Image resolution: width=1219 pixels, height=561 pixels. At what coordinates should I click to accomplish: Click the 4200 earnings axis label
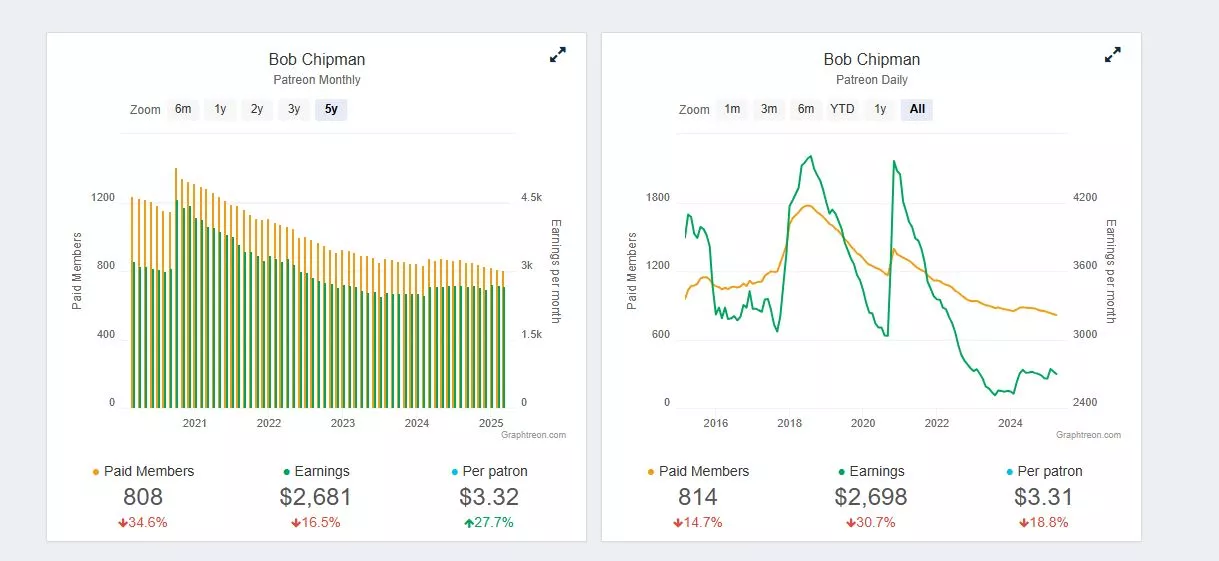point(1085,198)
